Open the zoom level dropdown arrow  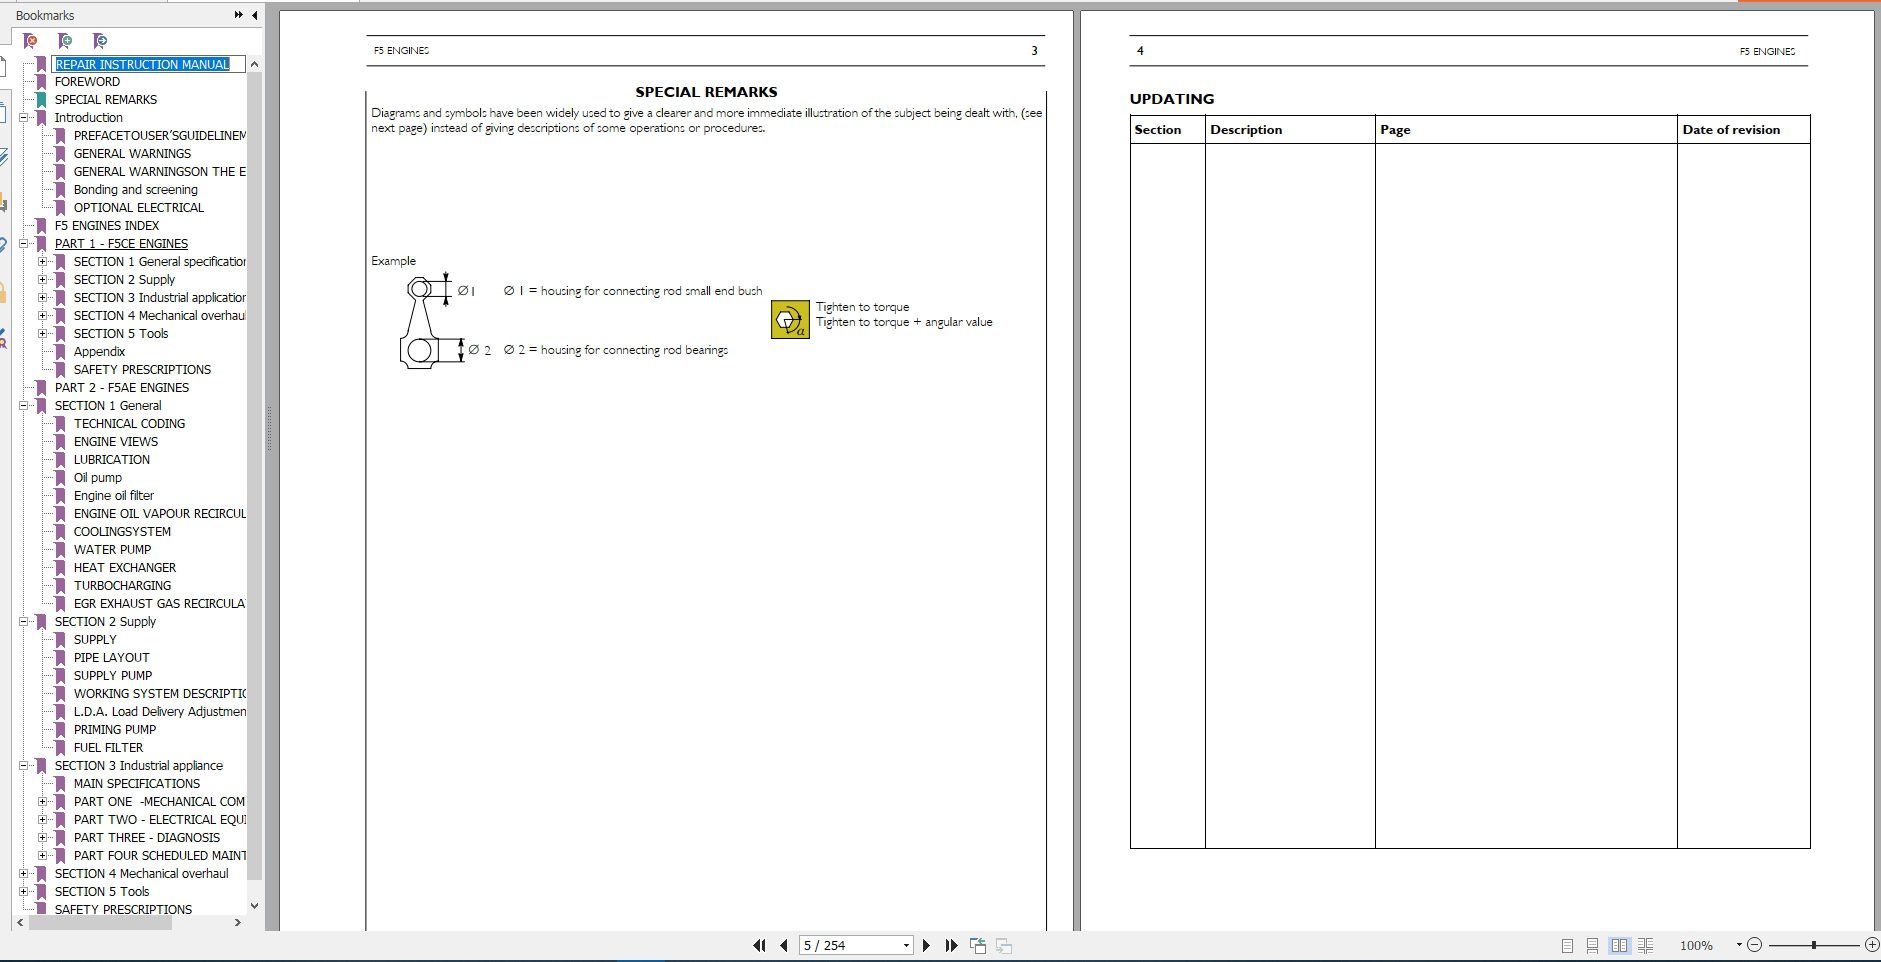pos(1739,945)
